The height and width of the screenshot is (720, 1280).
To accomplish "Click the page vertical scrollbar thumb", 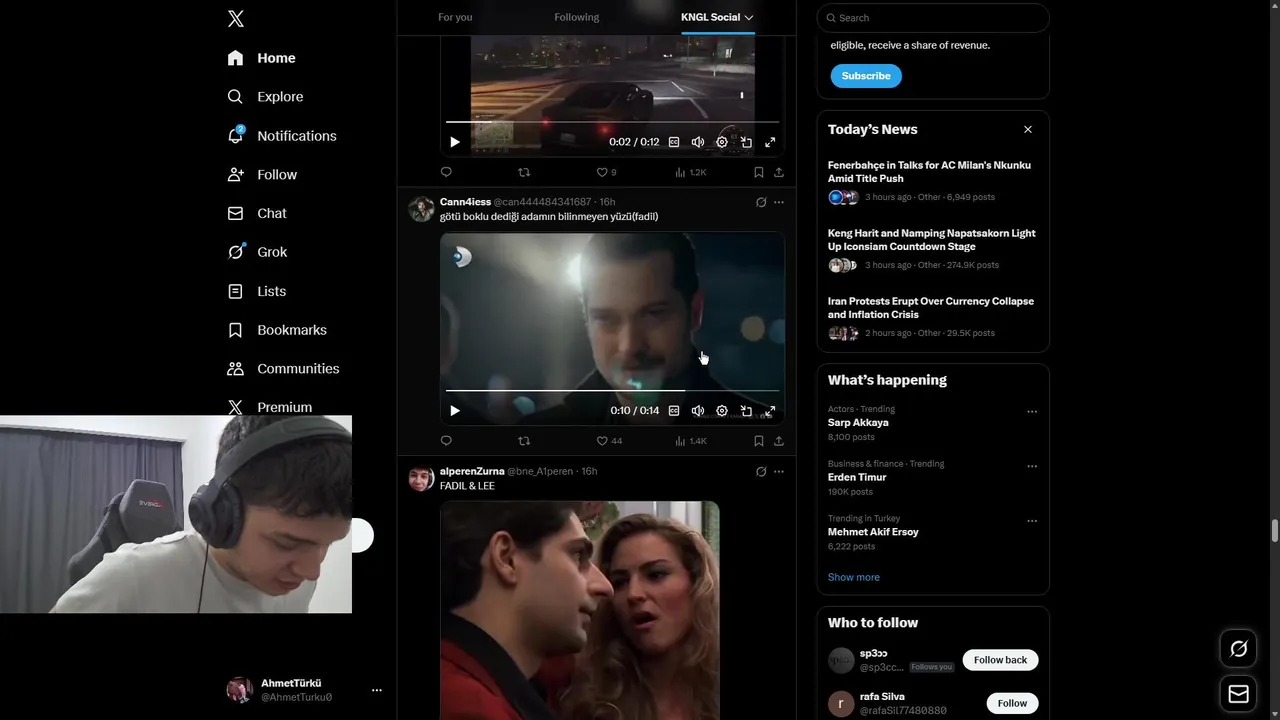I will 1274,531.
